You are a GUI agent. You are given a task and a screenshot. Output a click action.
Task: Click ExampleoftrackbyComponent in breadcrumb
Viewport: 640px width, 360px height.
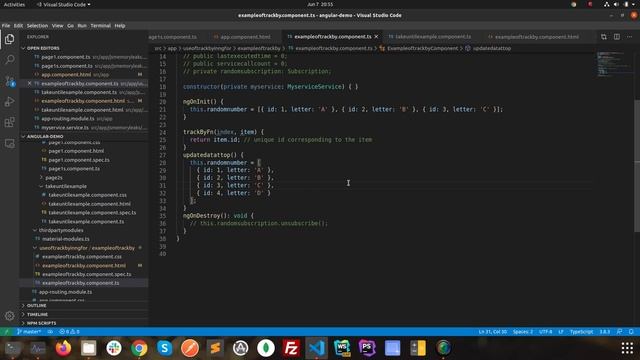tap(422, 48)
